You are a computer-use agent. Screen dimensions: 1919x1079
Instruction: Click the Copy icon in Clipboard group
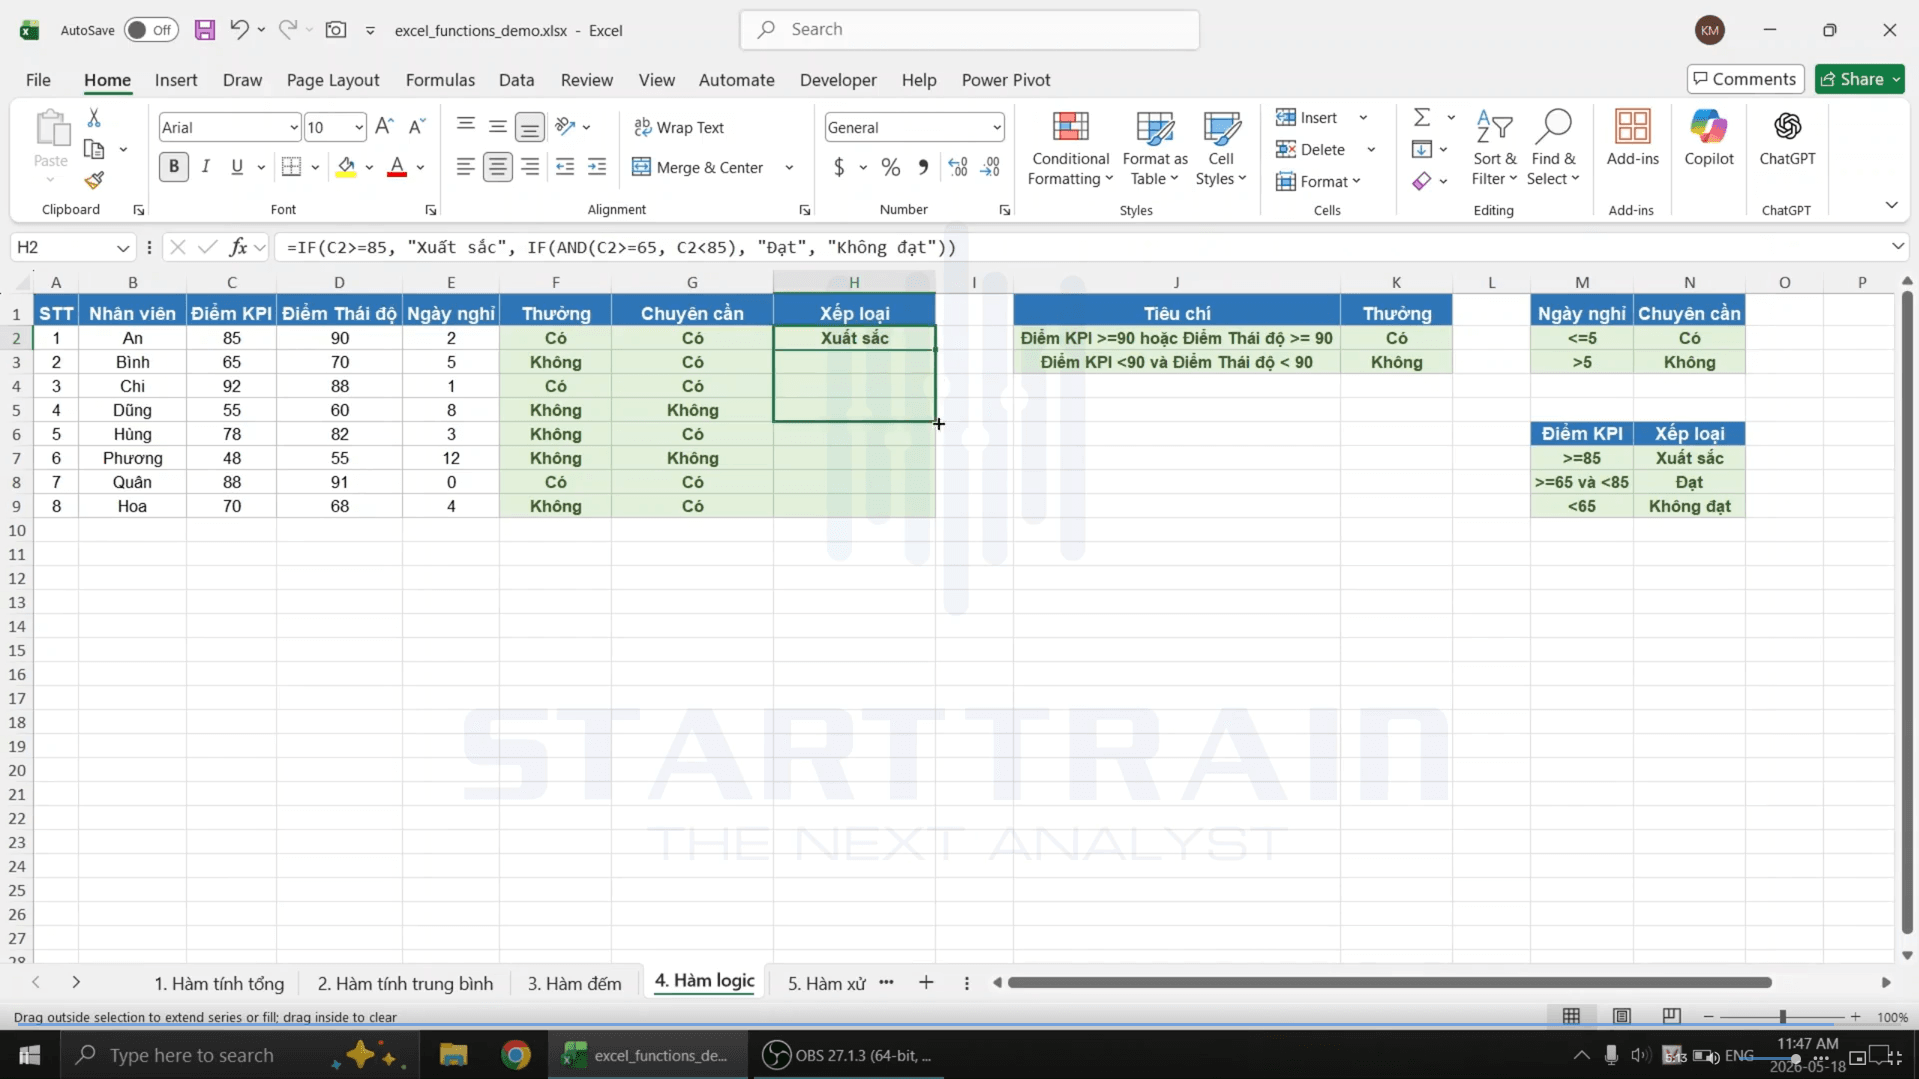point(94,149)
